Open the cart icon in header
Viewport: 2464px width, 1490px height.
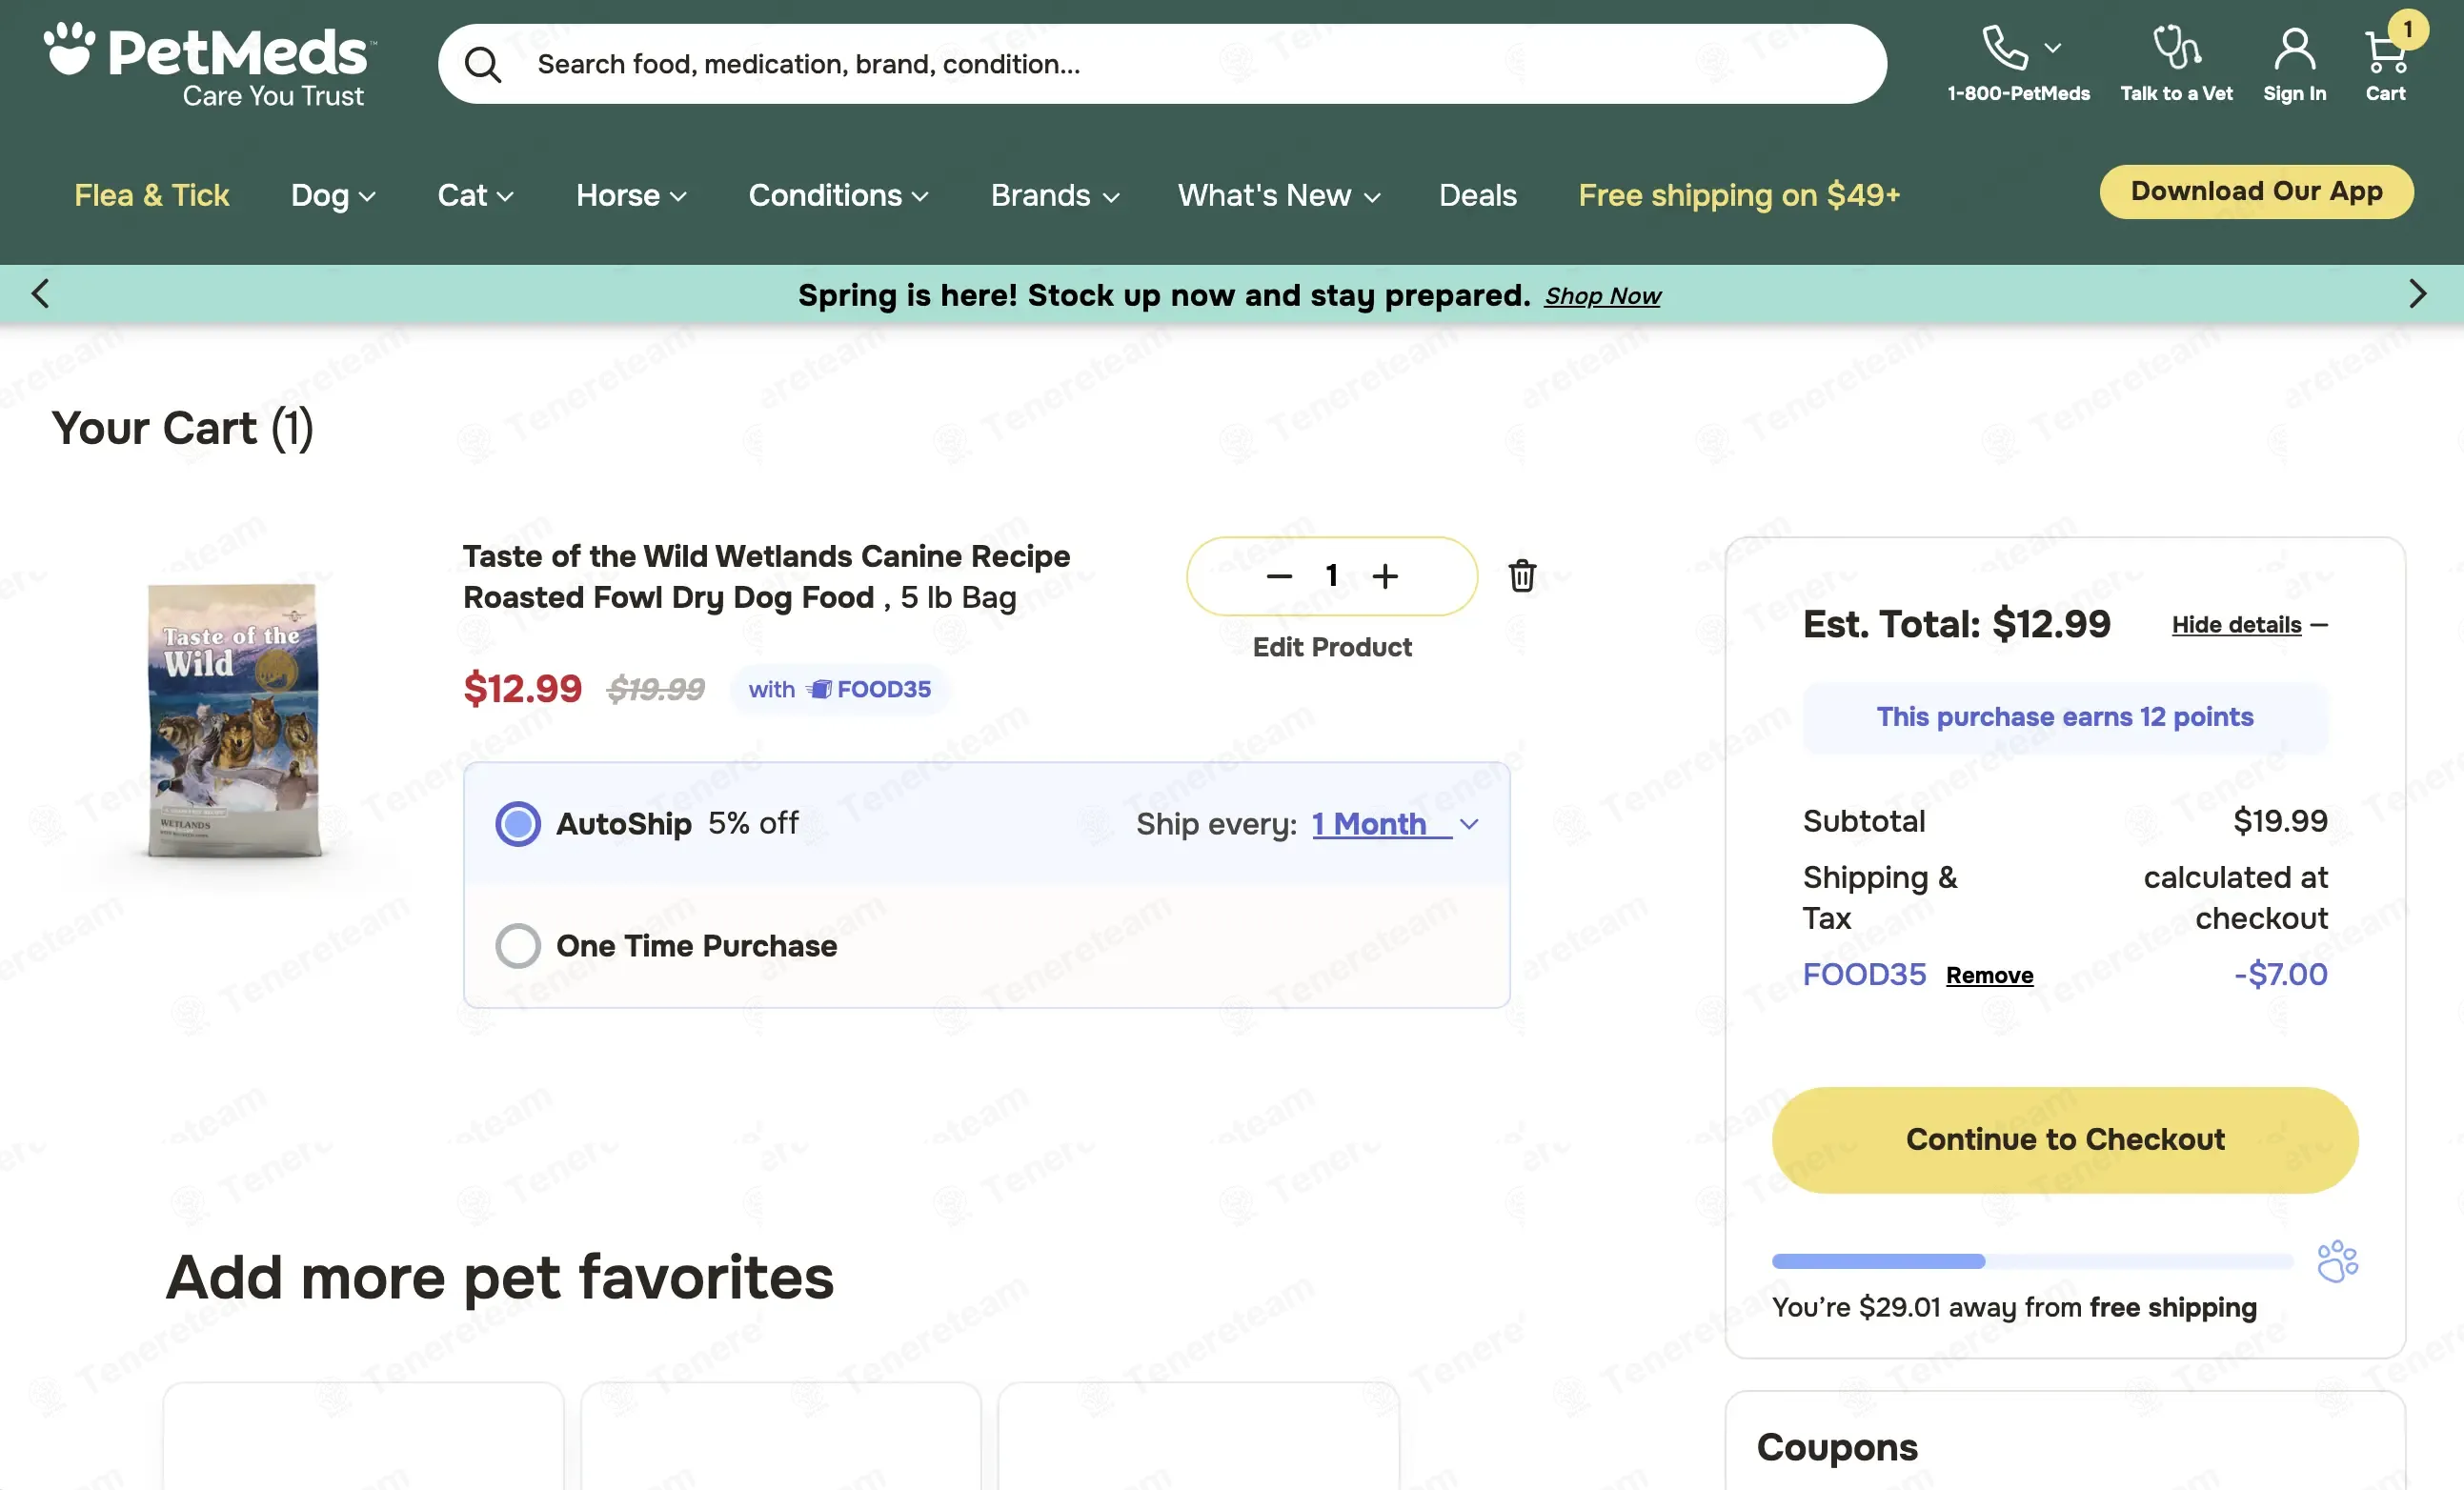click(2386, 51)
